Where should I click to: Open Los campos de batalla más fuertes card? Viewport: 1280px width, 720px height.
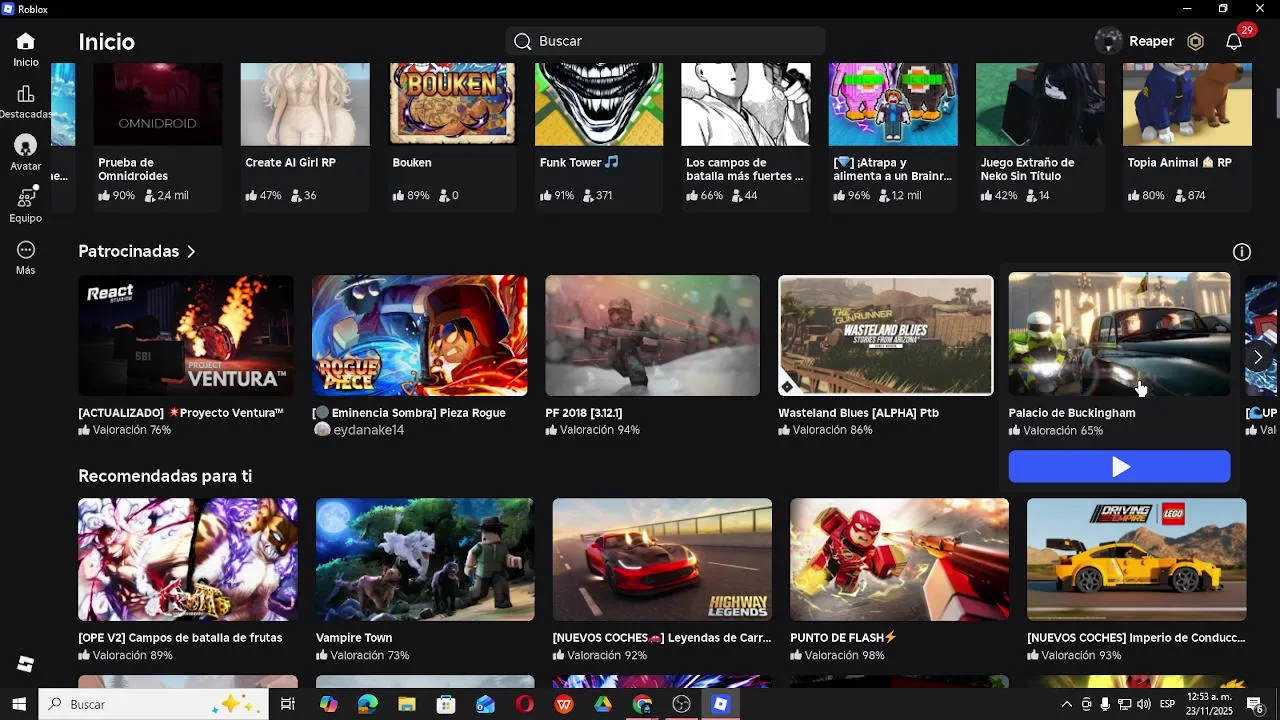pos(746,137)
